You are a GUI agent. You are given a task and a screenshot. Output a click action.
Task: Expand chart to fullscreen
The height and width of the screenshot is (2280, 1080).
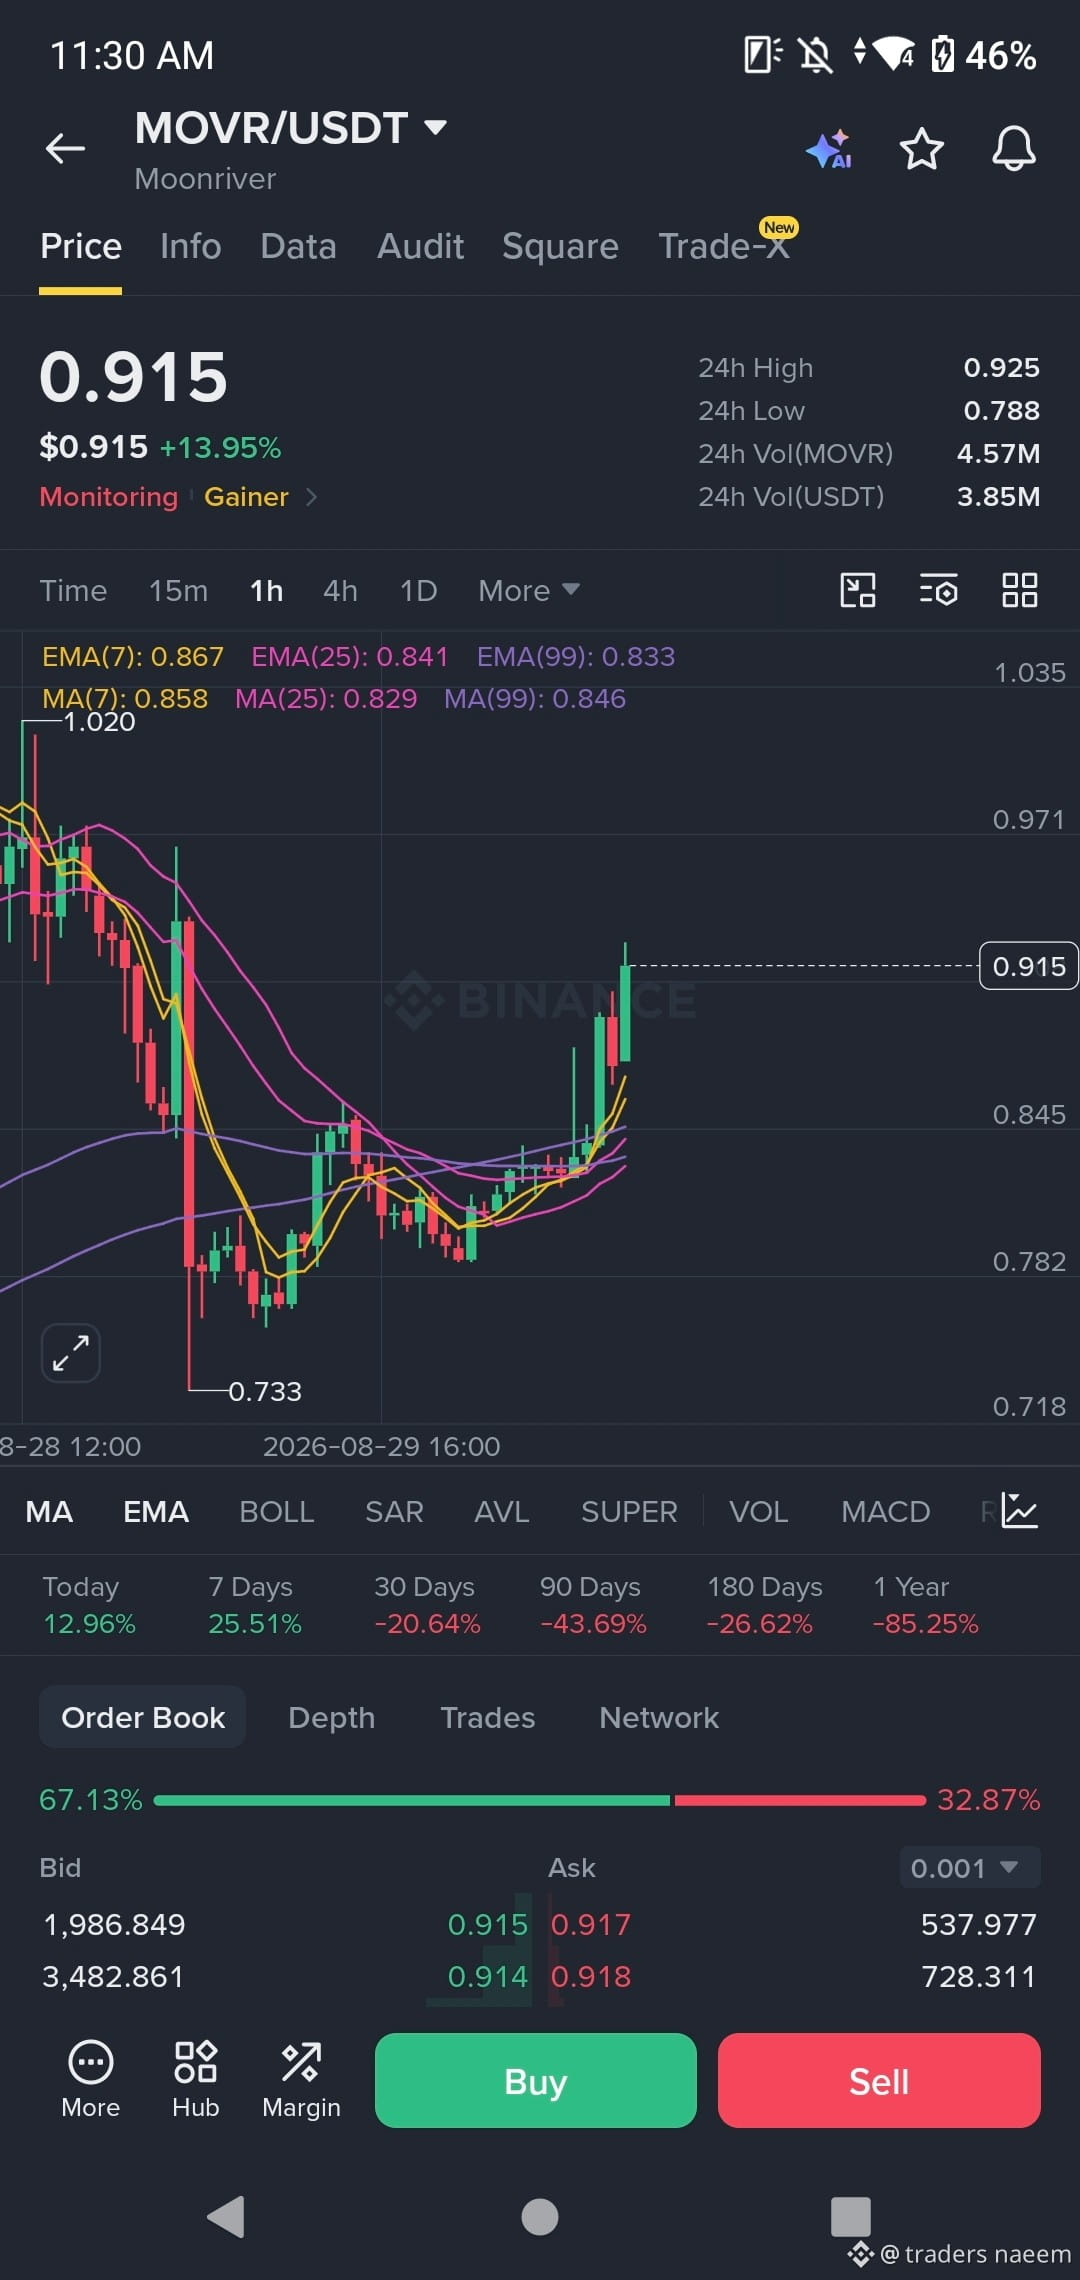click(71, 1353)
